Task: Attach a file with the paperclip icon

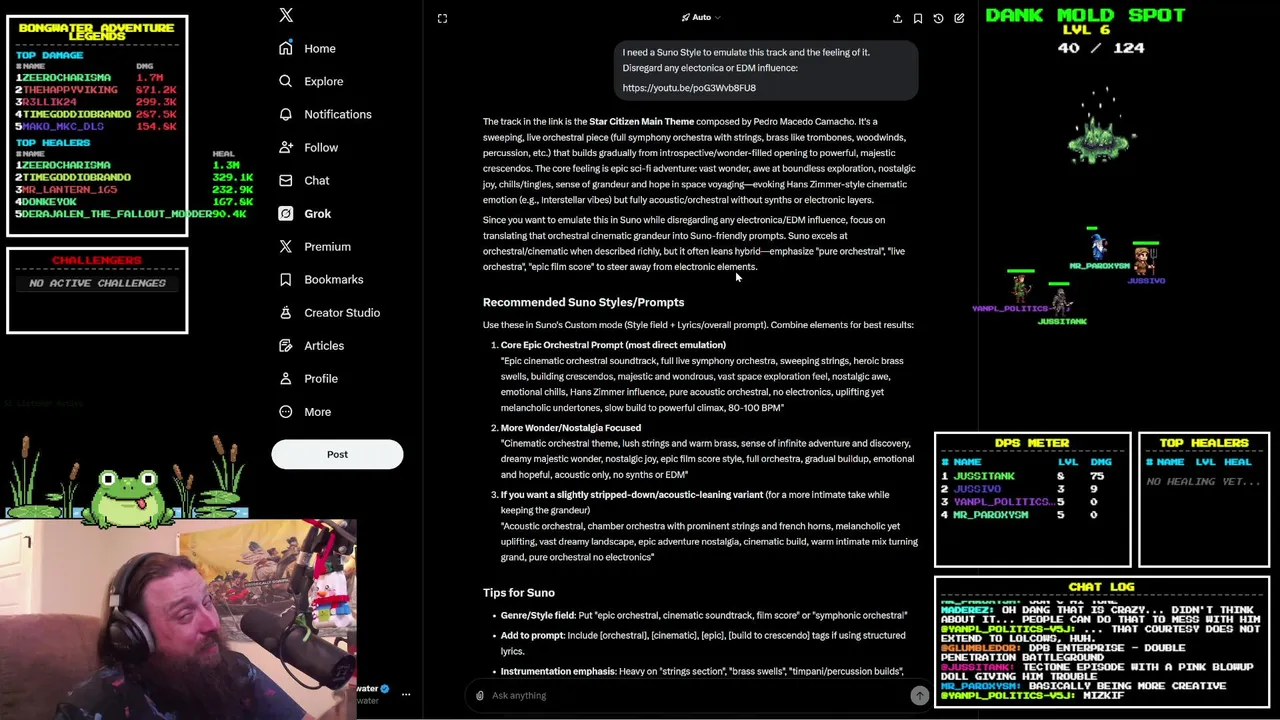Action: pos(480,695)
